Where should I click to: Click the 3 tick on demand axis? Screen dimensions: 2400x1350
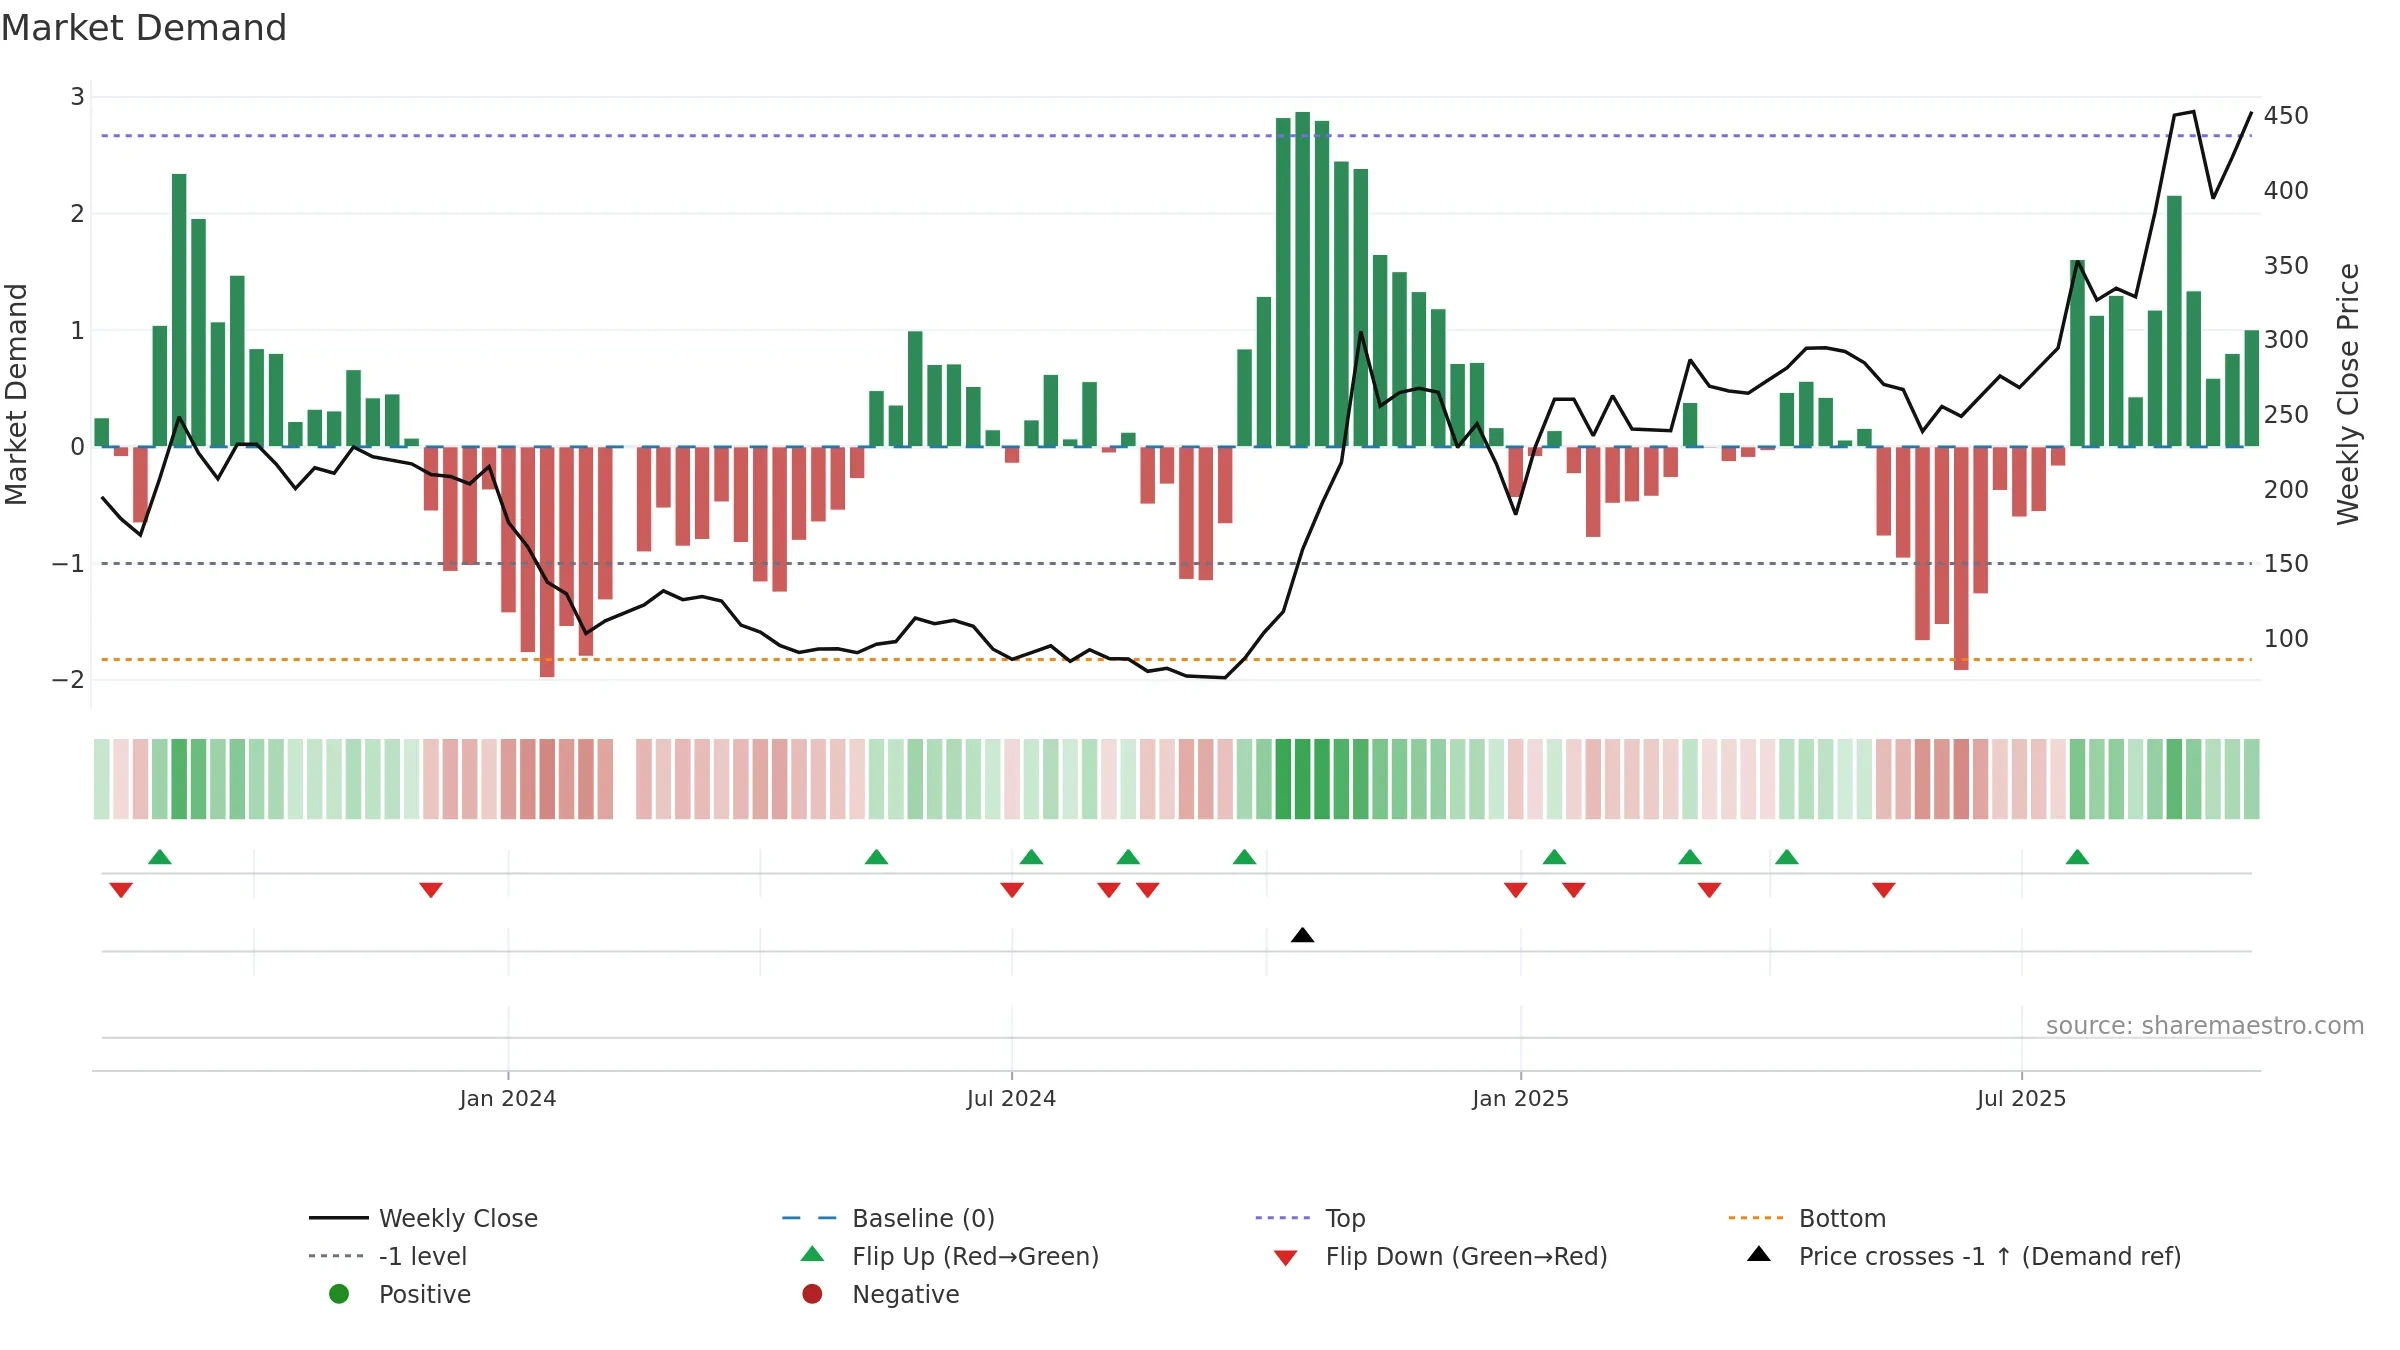(77, 97)
